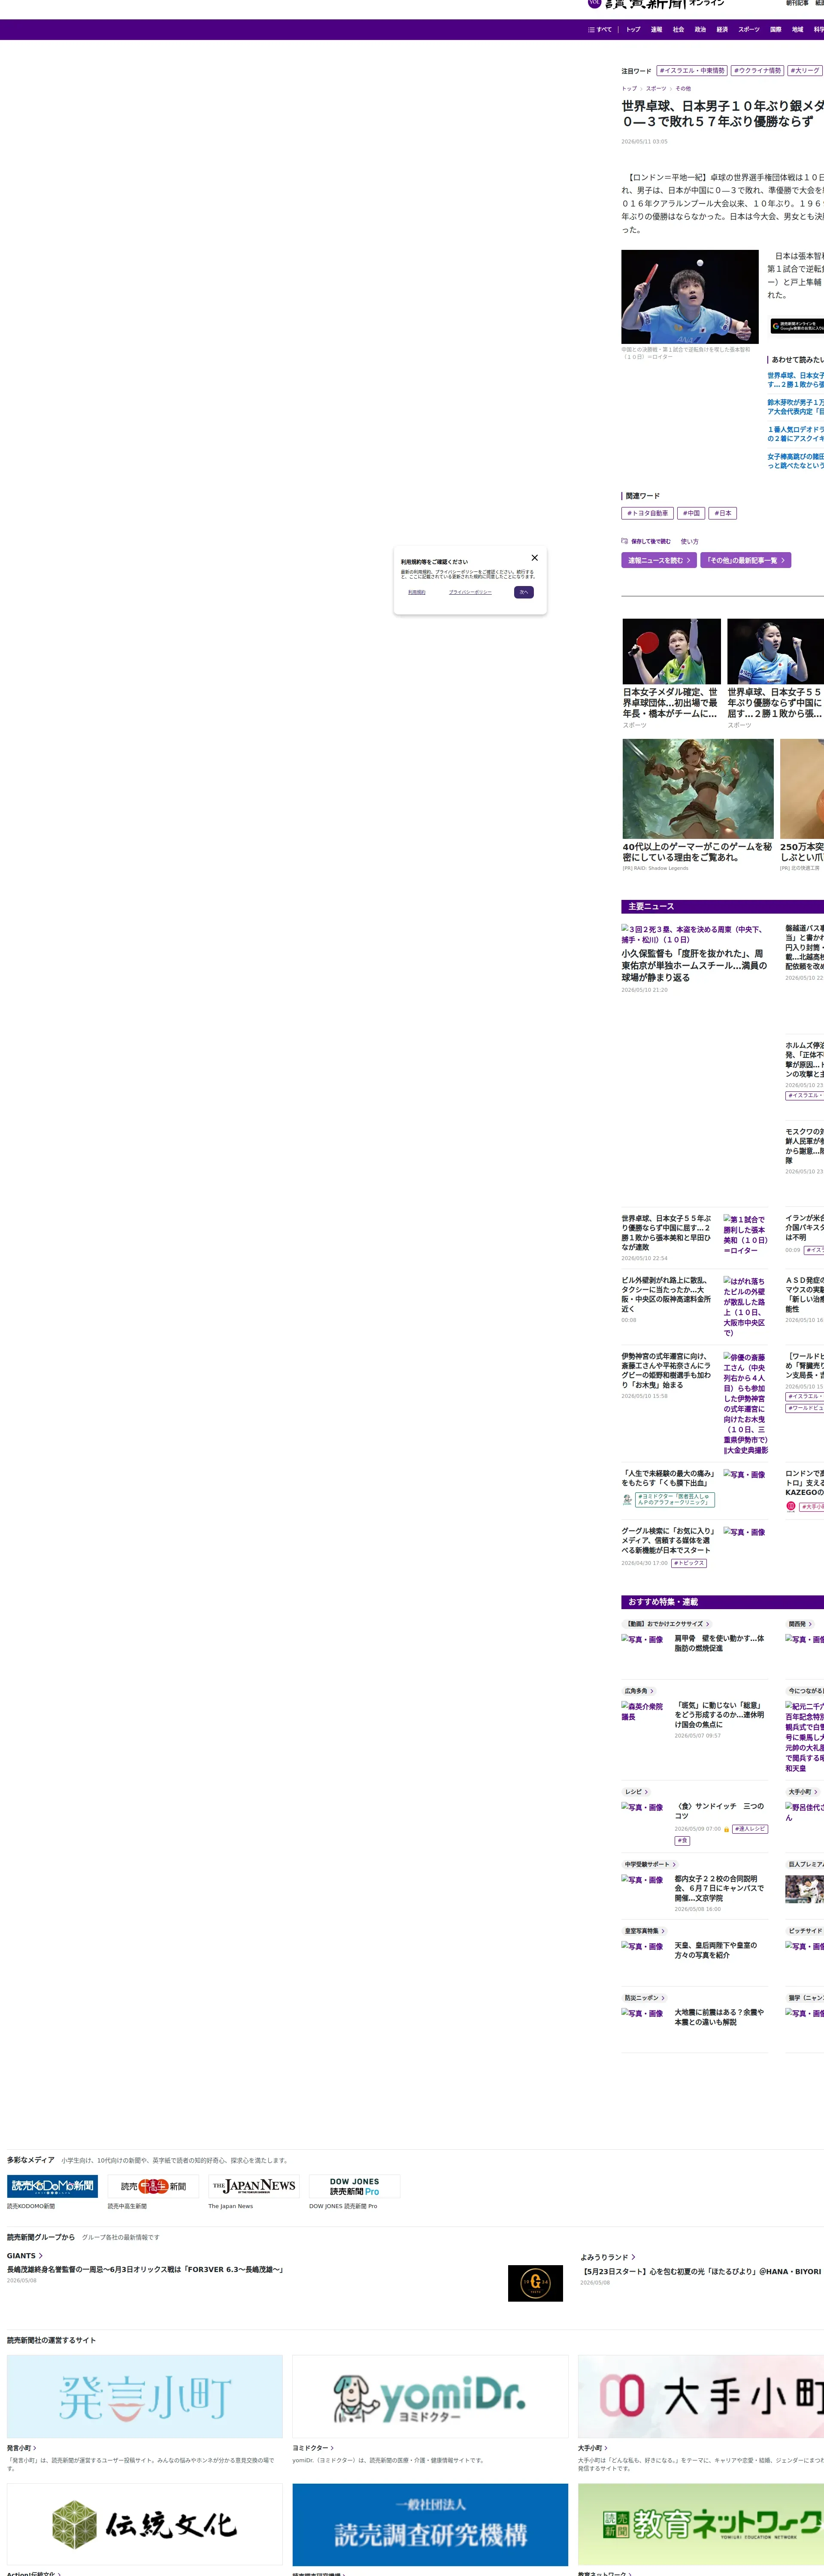
Task: Click the 次へ button in the terms popup
Action: [x=523, y=592]
